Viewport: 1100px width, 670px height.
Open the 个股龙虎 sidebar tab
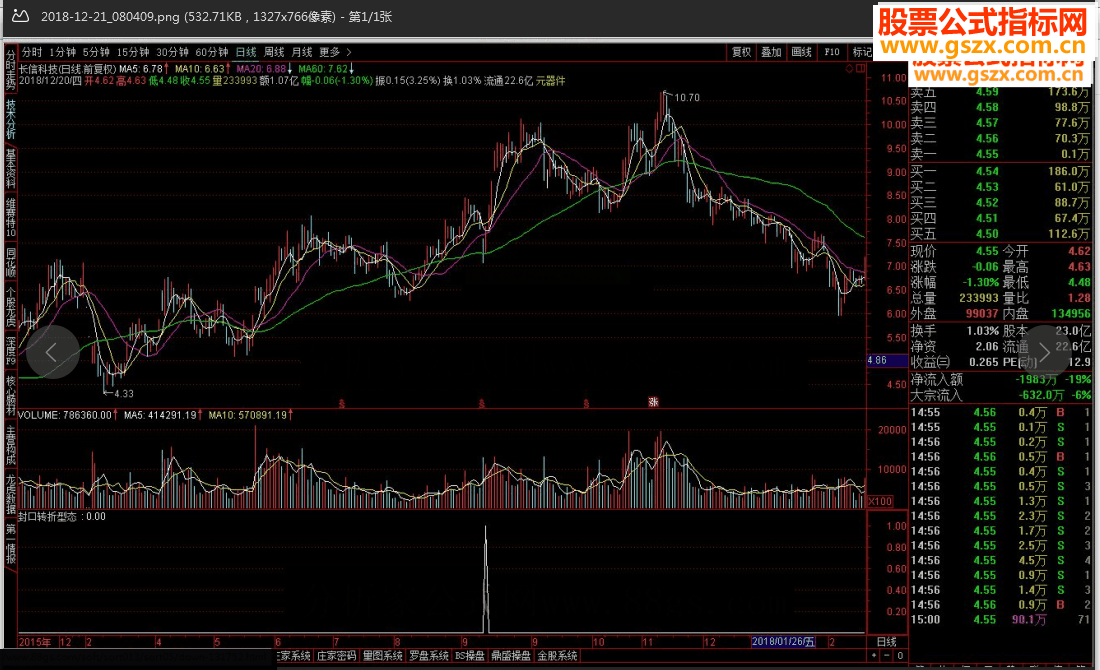click(x=11, y=308)
